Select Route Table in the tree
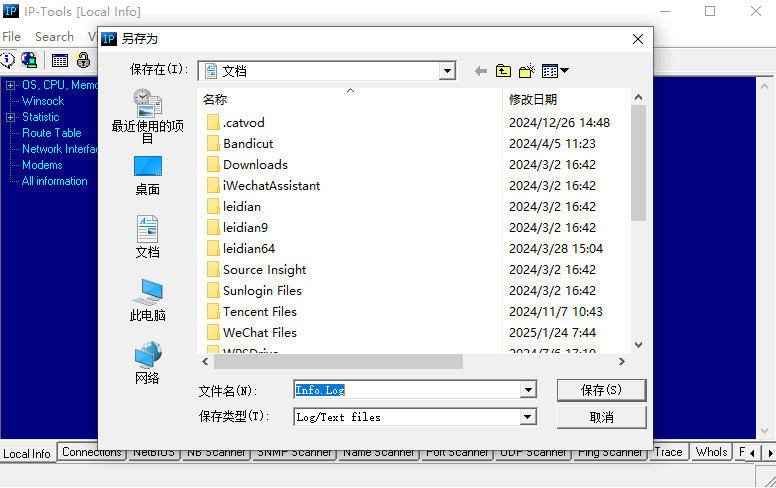The height and width of the screenshot is (488, 776). 51,133
